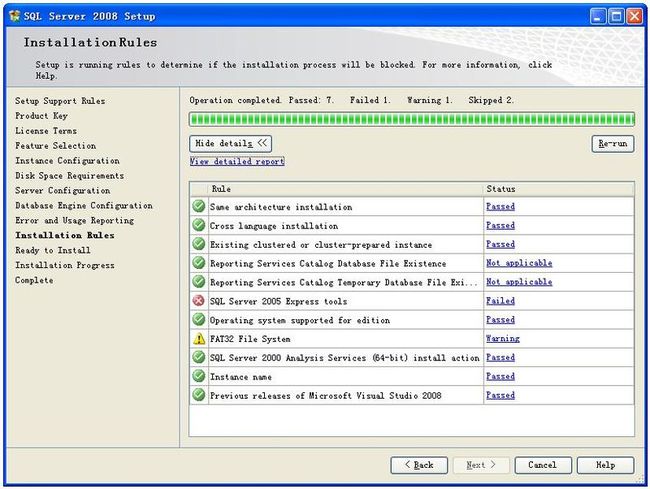Click the Re-run button
Viewport: 650px width, 489px height.
tap(613, 144)
